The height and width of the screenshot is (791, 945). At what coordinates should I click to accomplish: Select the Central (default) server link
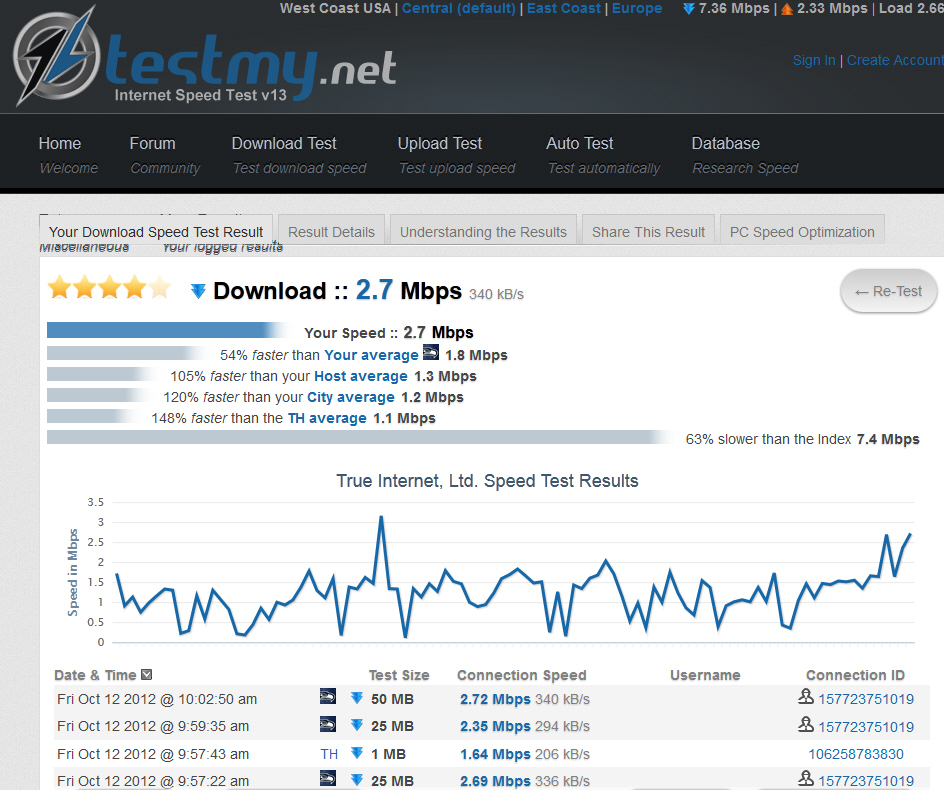pos(459,8)
